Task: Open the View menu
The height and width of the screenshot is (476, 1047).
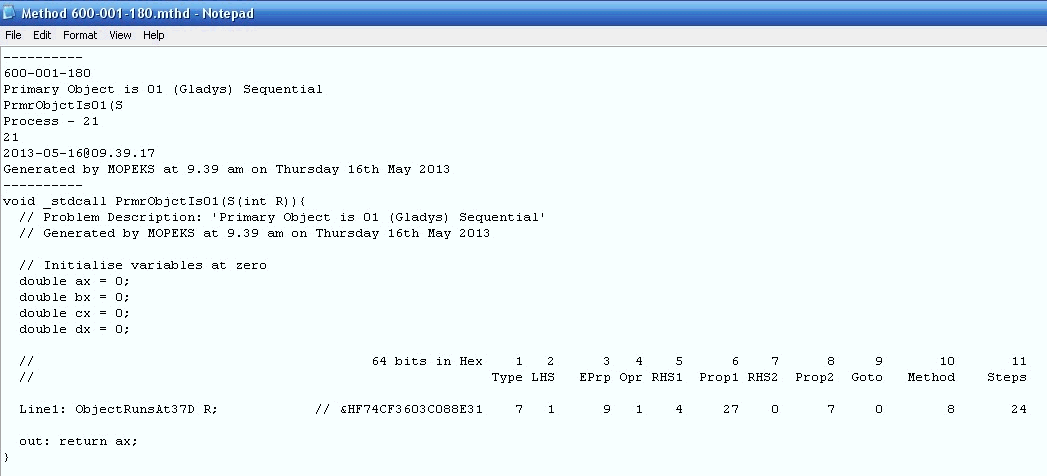Action: (x=120, y=35)
